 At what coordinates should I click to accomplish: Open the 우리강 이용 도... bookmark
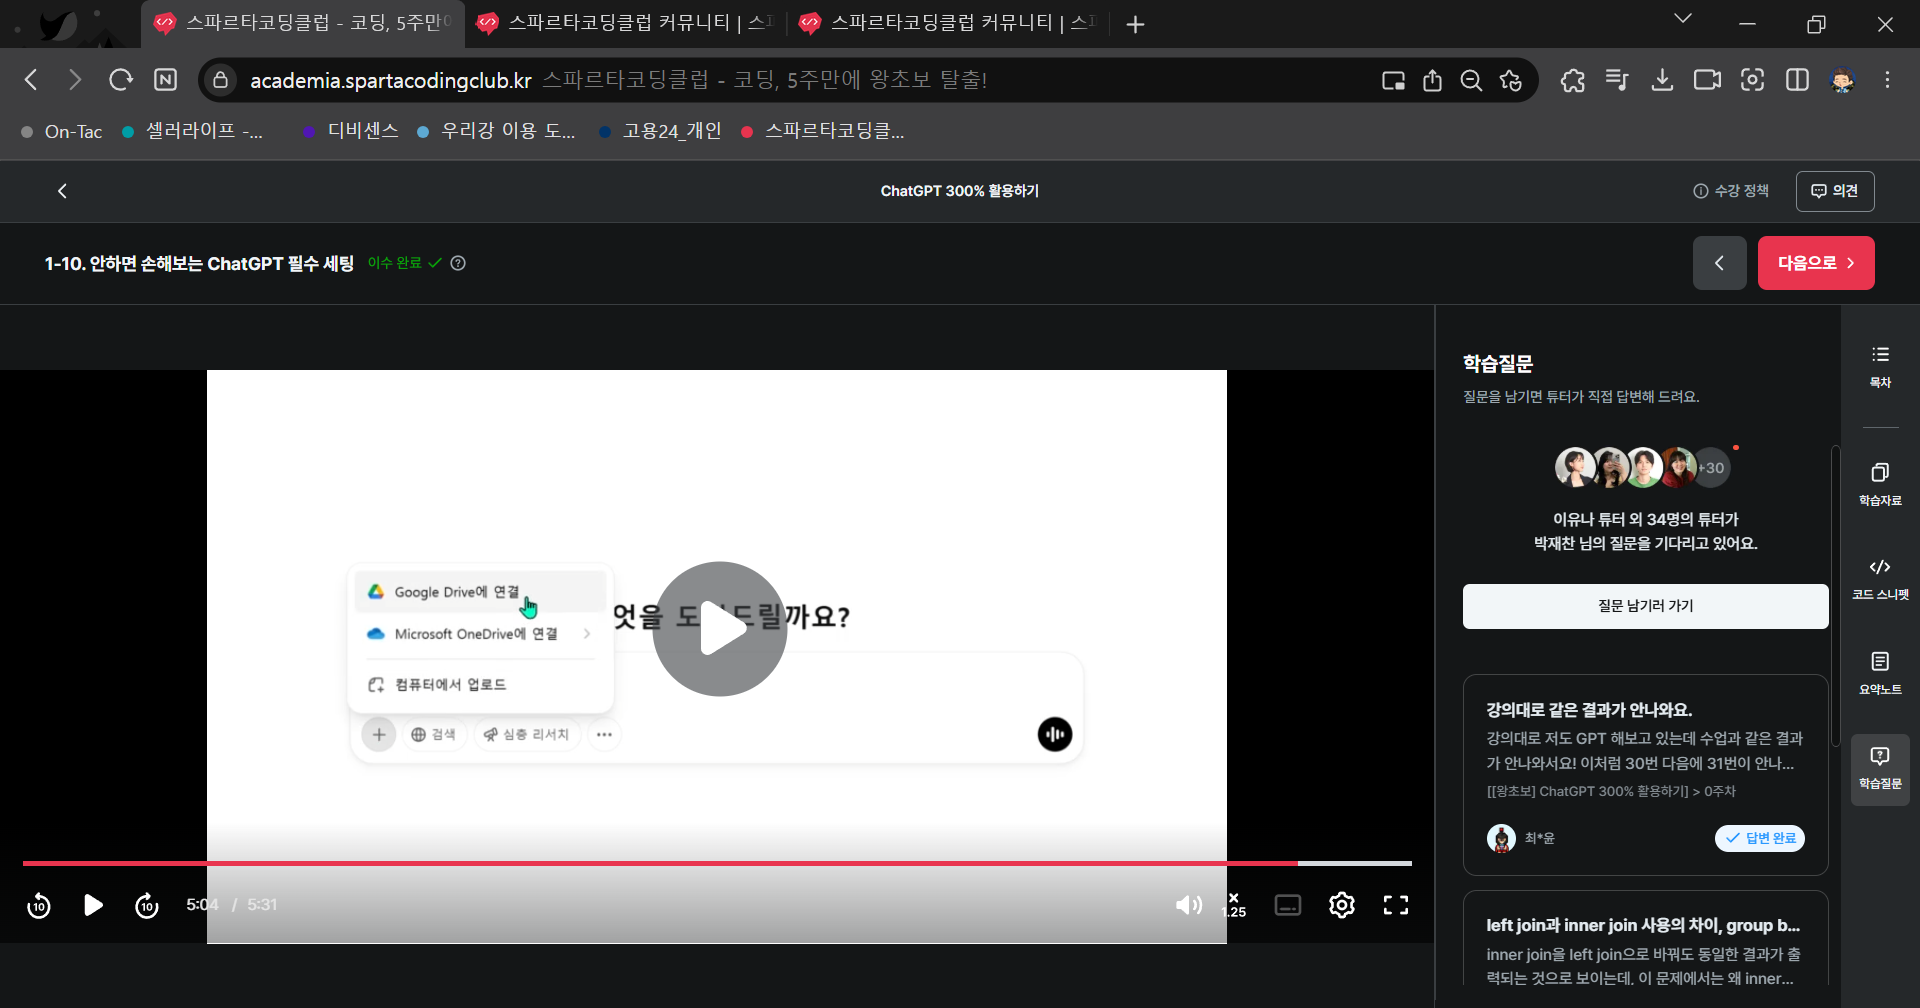point(496,131)
